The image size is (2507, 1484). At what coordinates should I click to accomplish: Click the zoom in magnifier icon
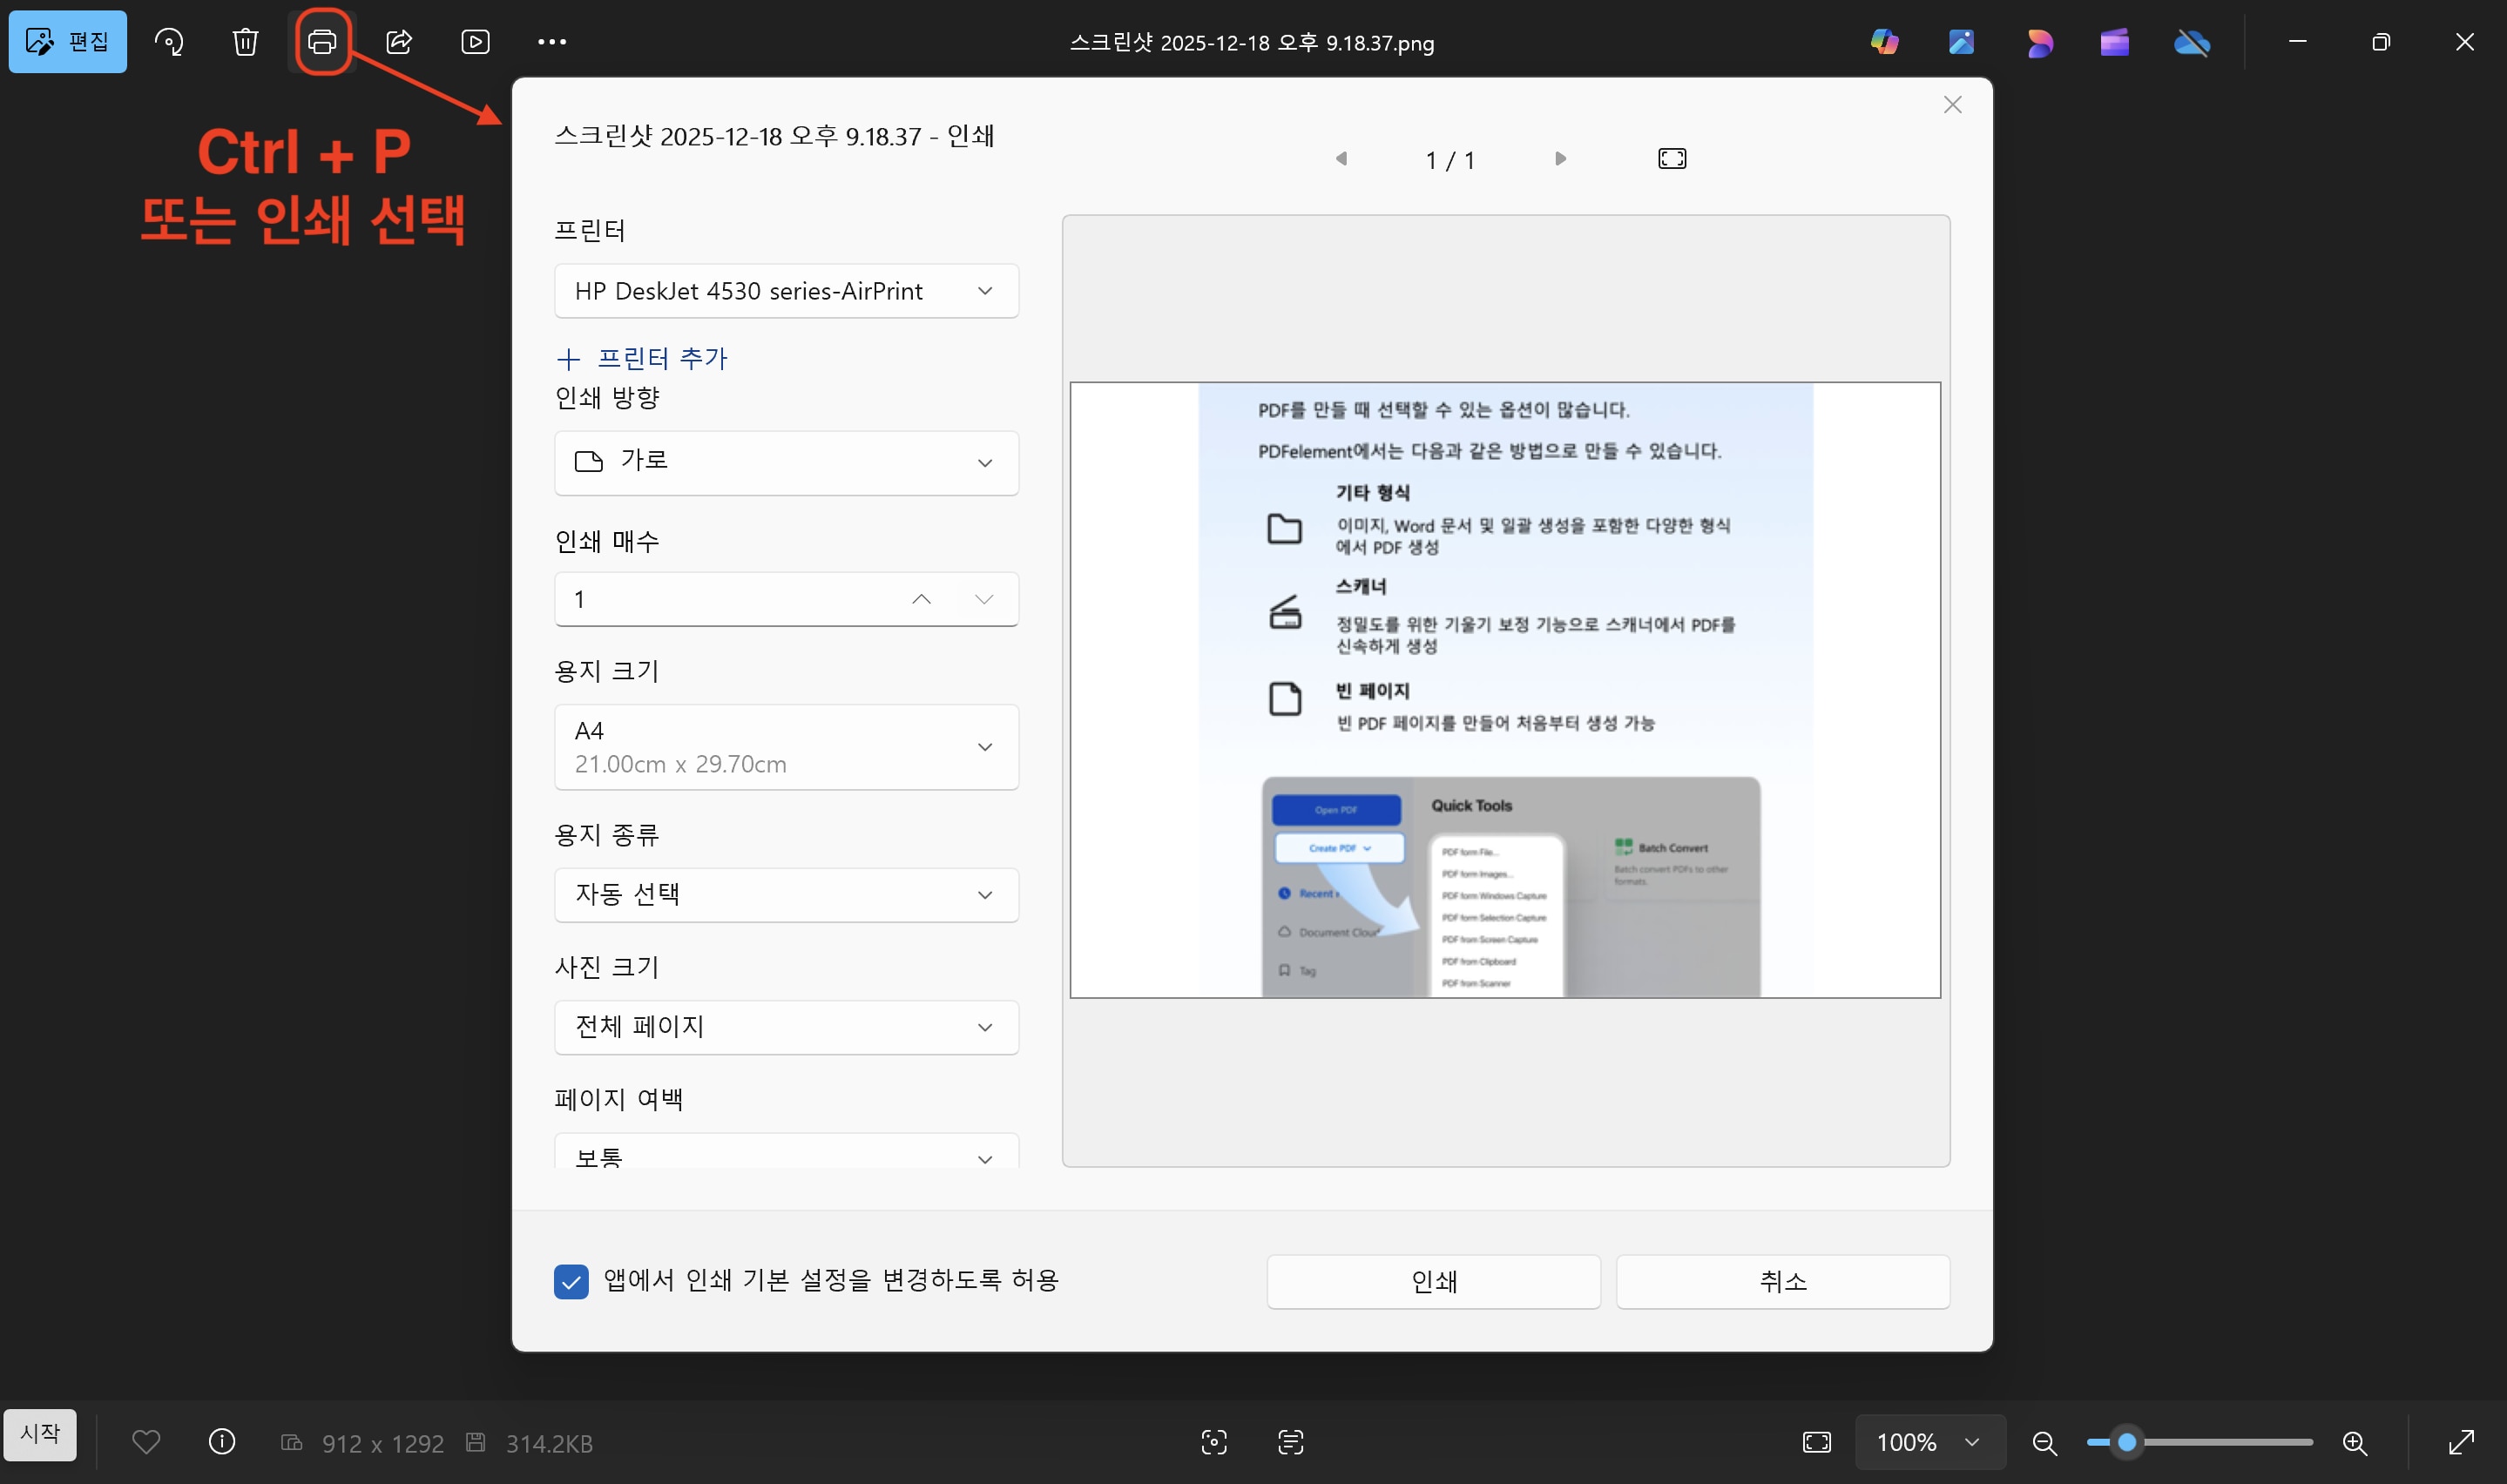click(2354, 1442)
